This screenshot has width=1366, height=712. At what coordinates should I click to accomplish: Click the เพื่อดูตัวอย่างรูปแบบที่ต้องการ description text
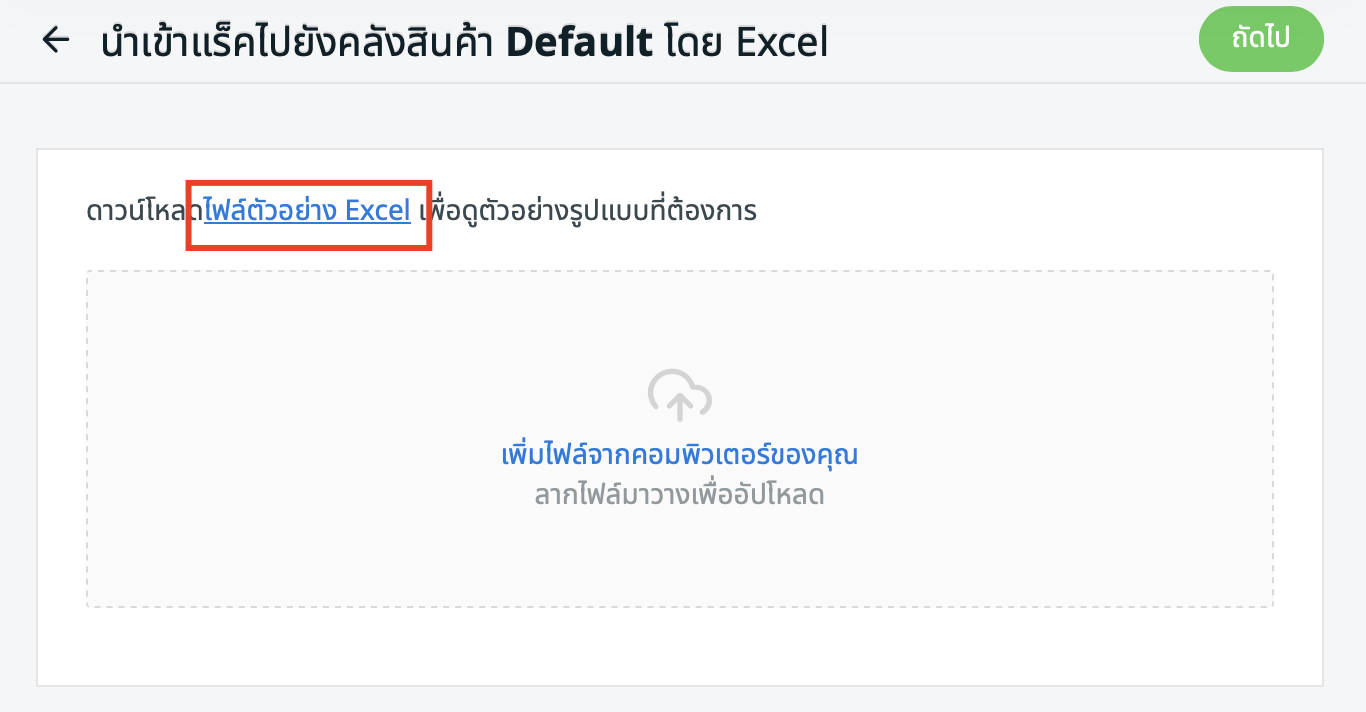pos(588,211)
